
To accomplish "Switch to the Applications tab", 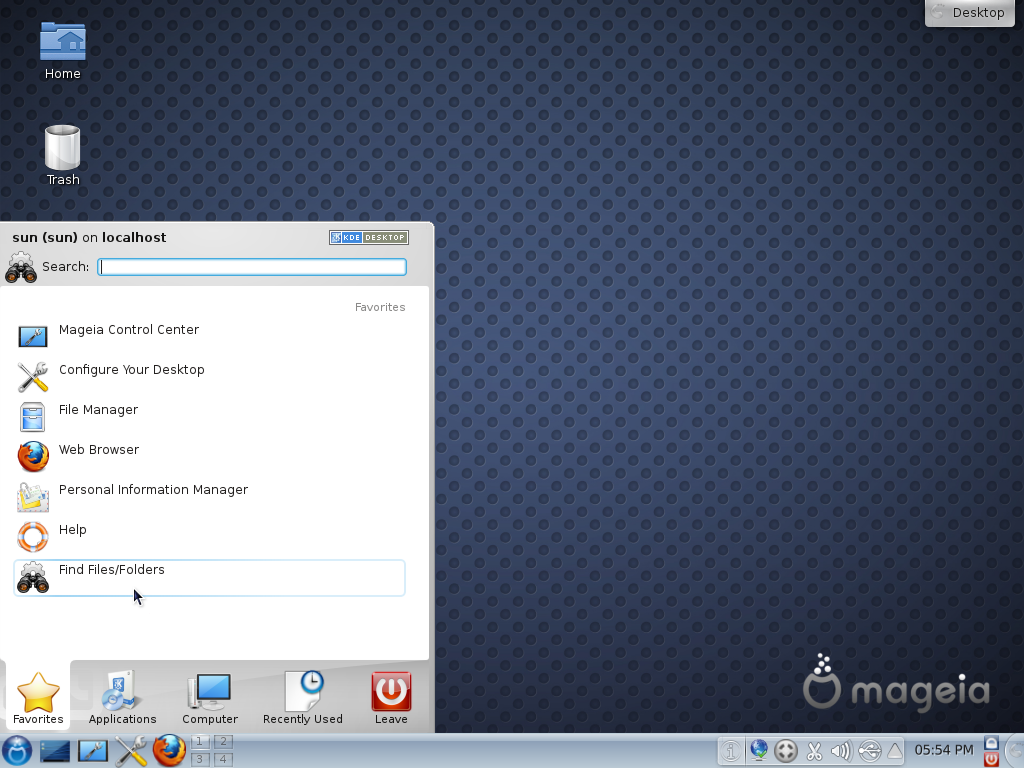I will 122,698.
